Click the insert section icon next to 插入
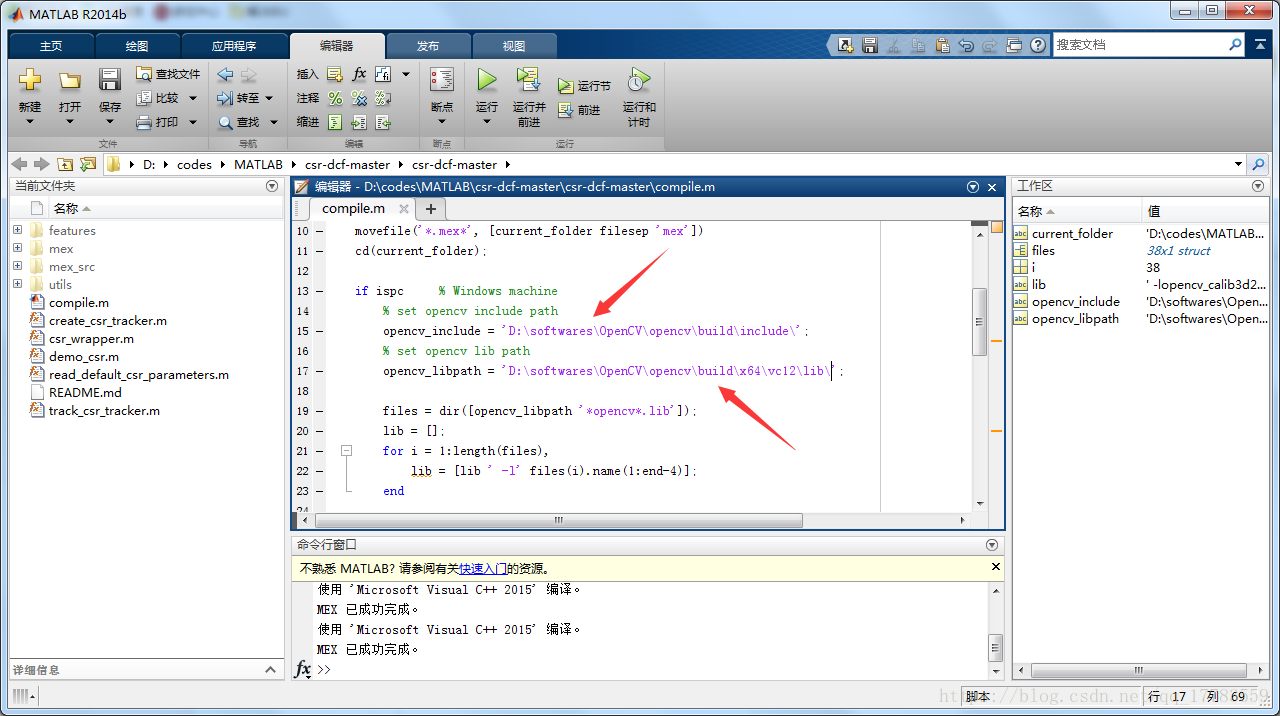 point(335,74)
